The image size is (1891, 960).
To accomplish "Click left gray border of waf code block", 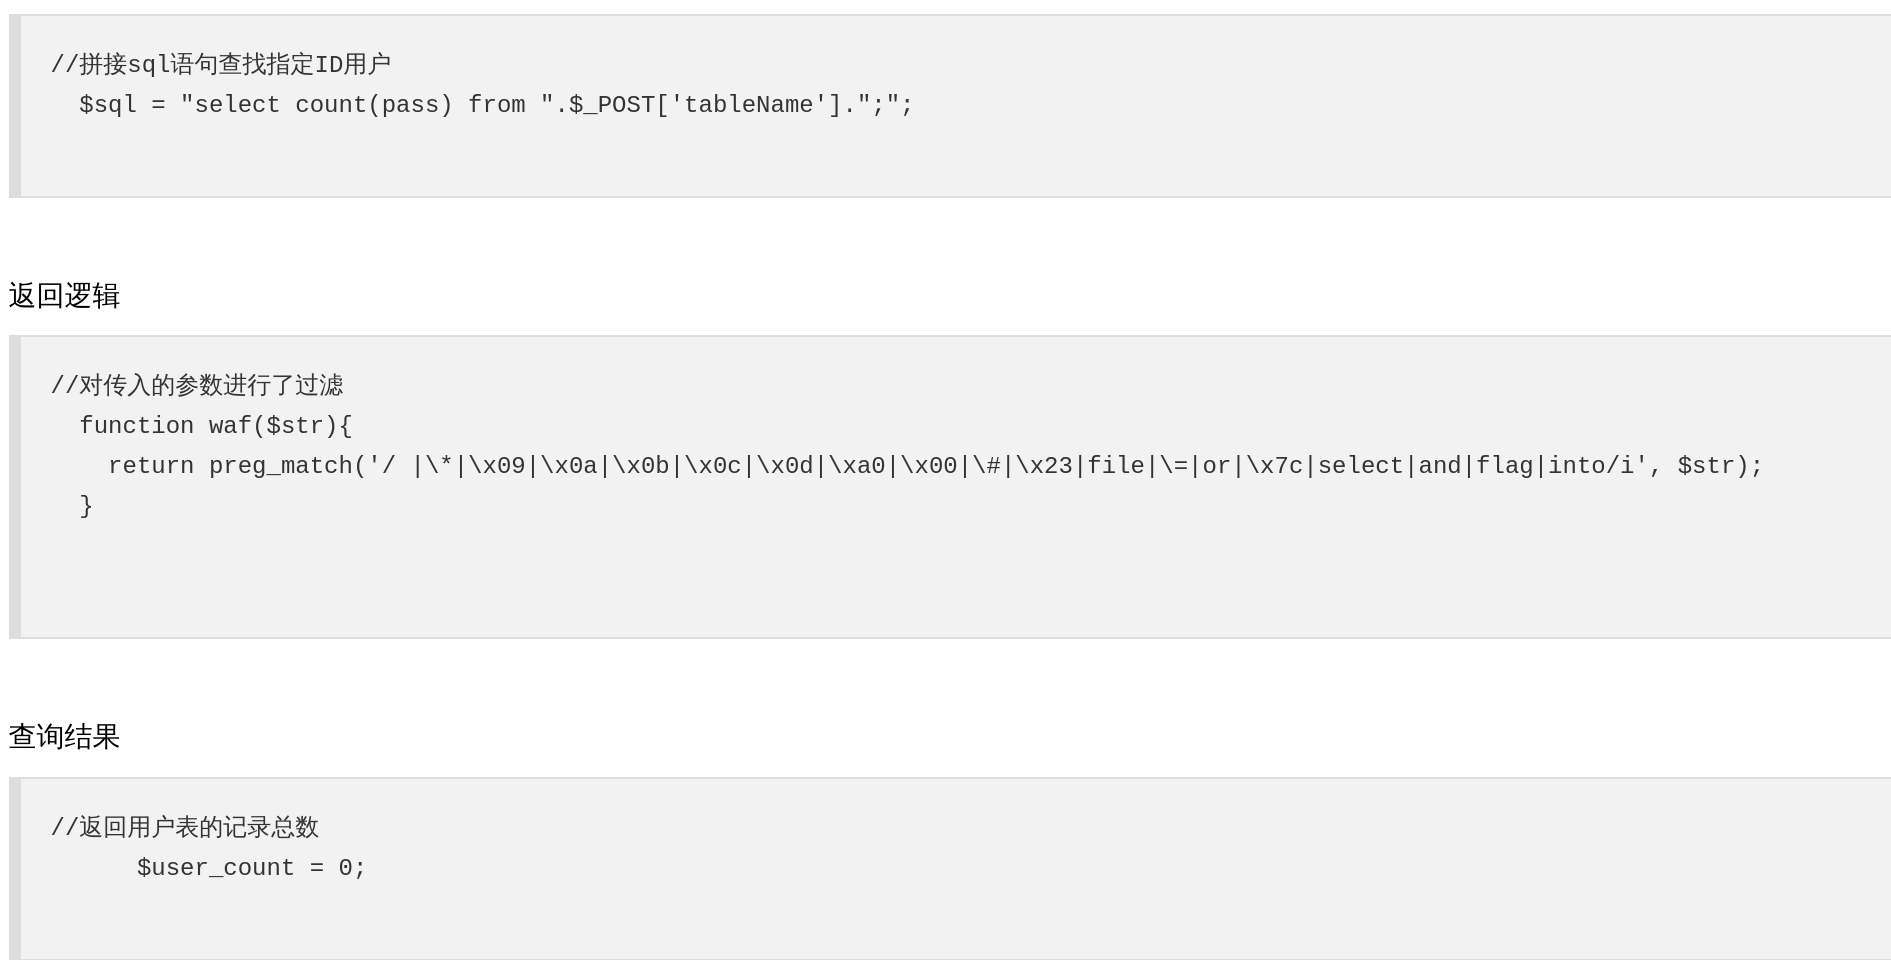I will coord(15,487).
